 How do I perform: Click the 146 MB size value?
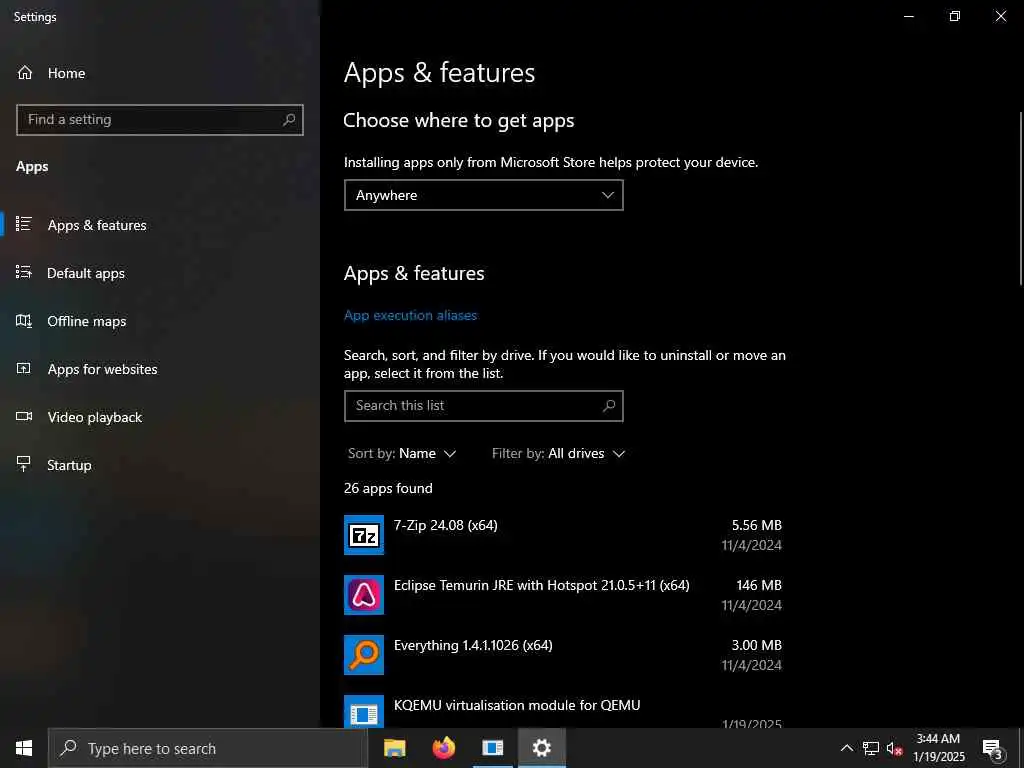click(758, 585)
